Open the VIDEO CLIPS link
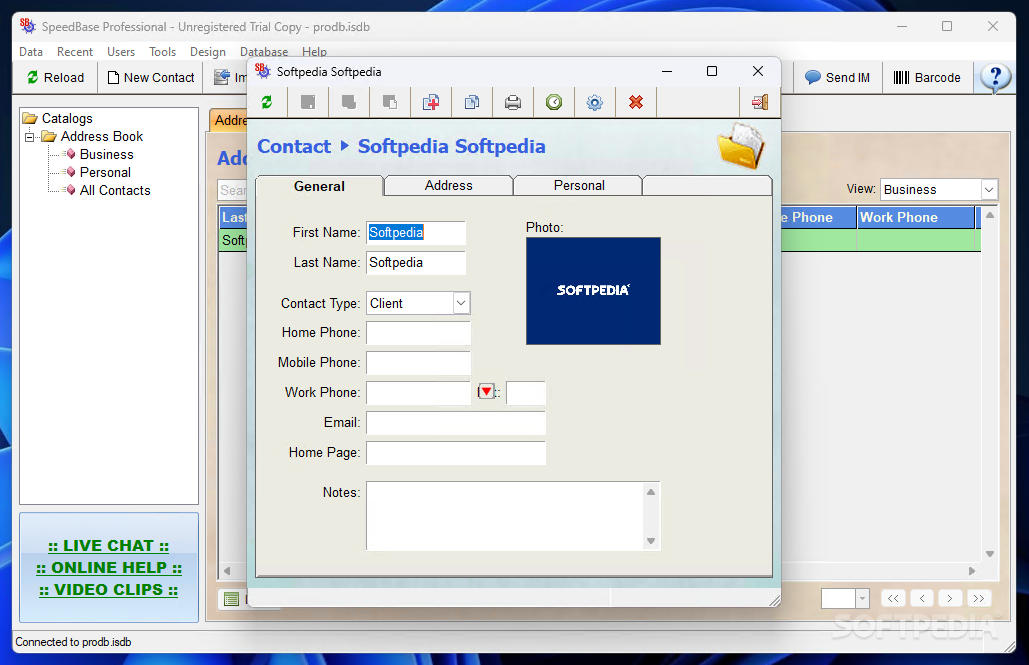This screenshot has height=665, width=1029. [x=108, y=590]
